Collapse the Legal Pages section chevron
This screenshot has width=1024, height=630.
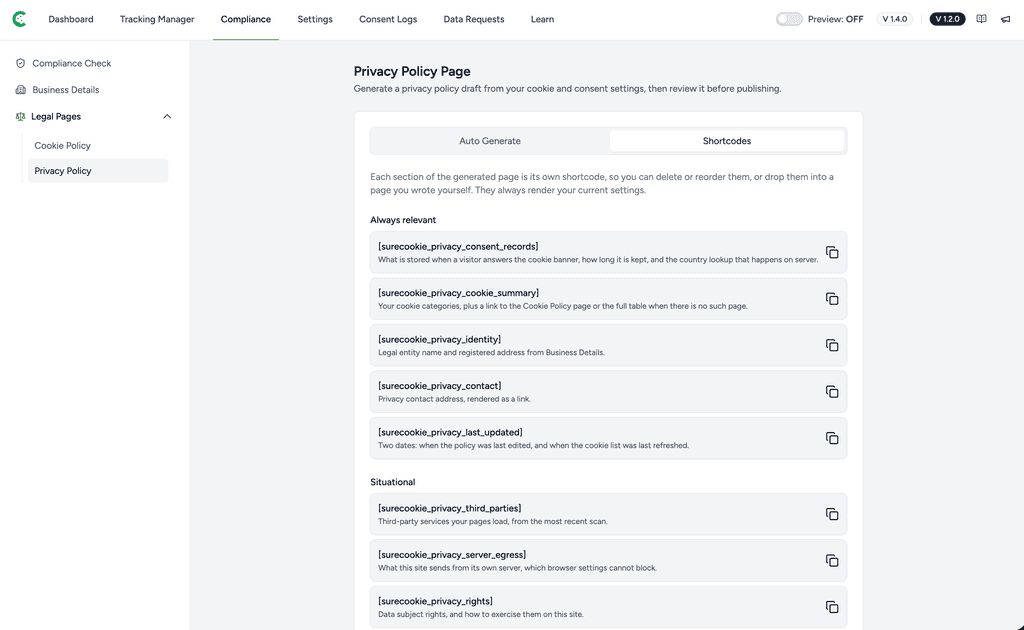(167, 116)
